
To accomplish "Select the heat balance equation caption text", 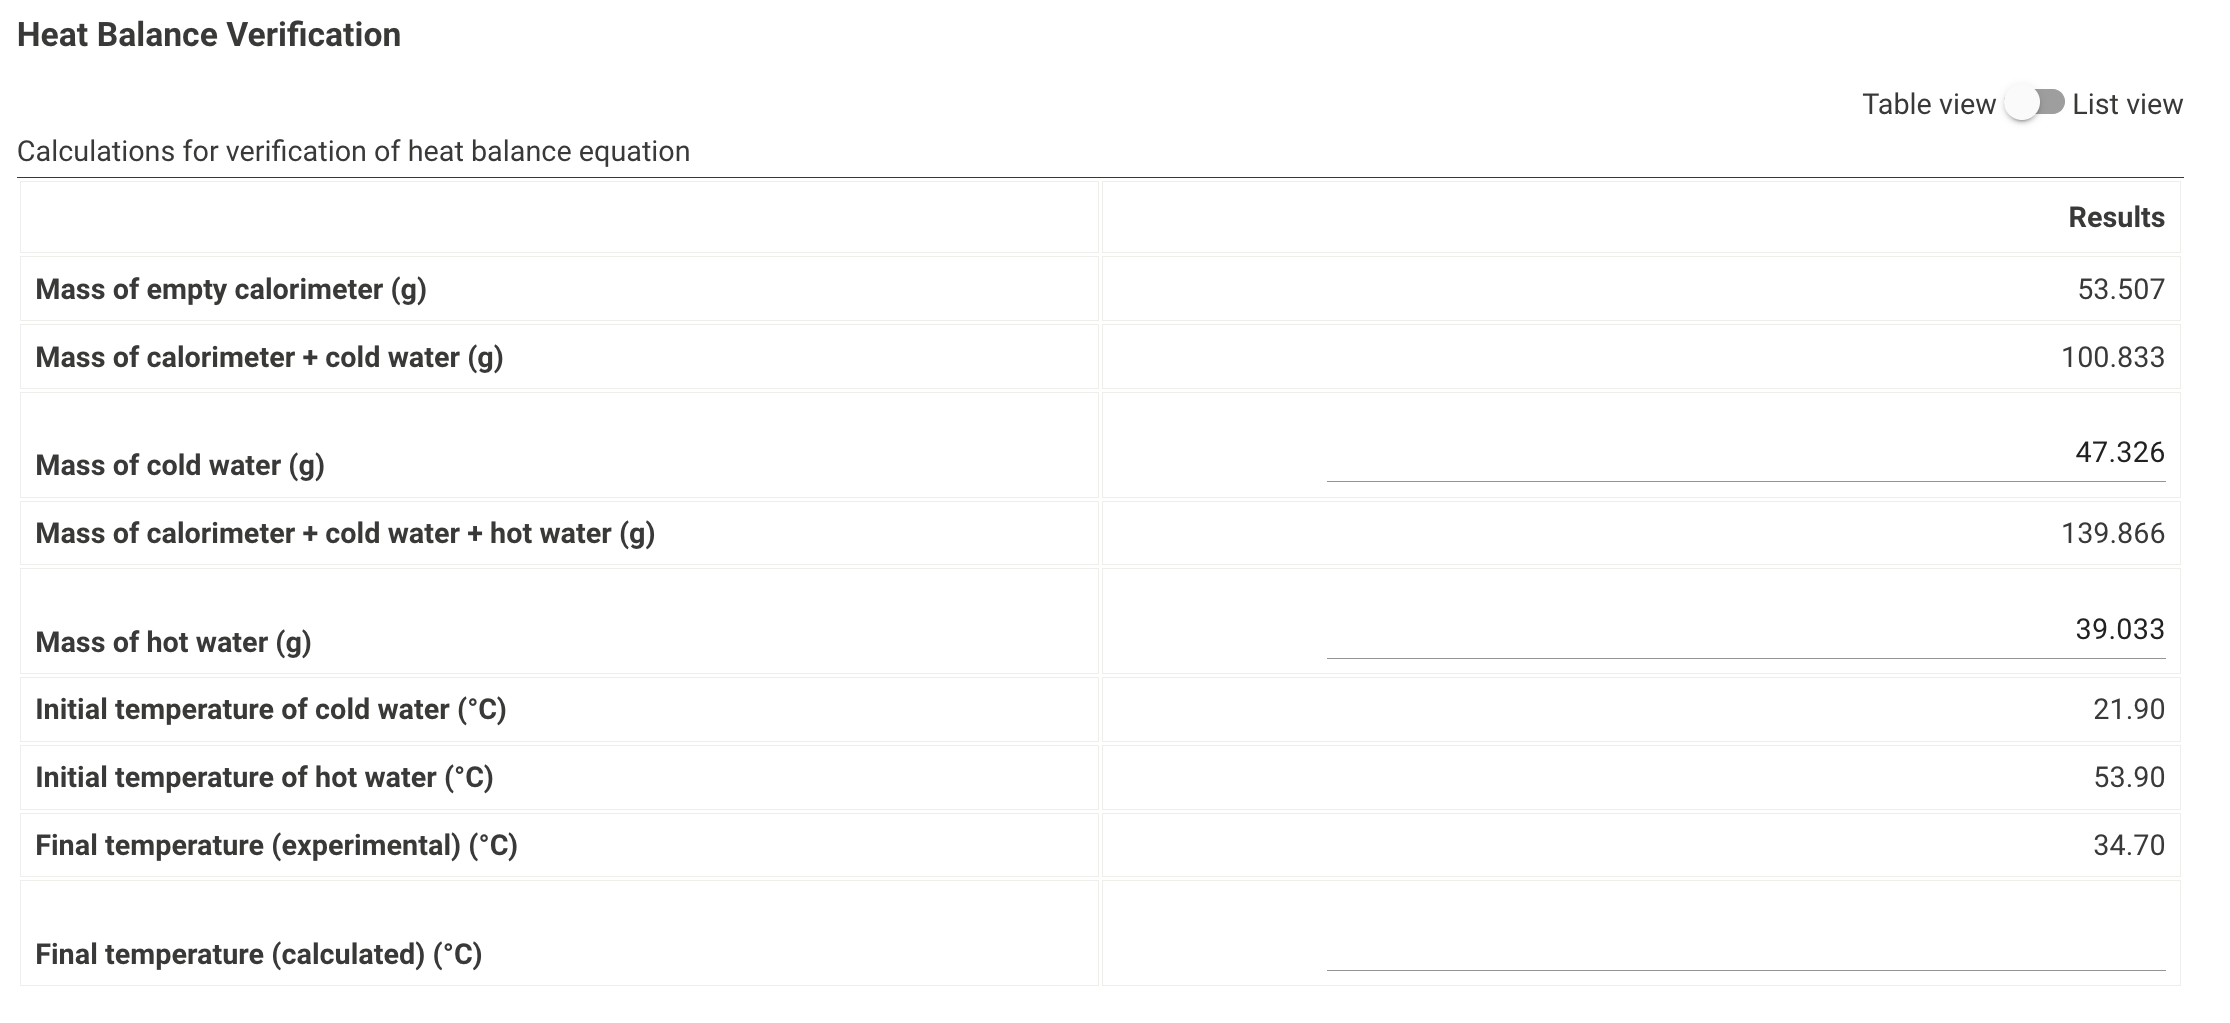I will coord(354,151).
